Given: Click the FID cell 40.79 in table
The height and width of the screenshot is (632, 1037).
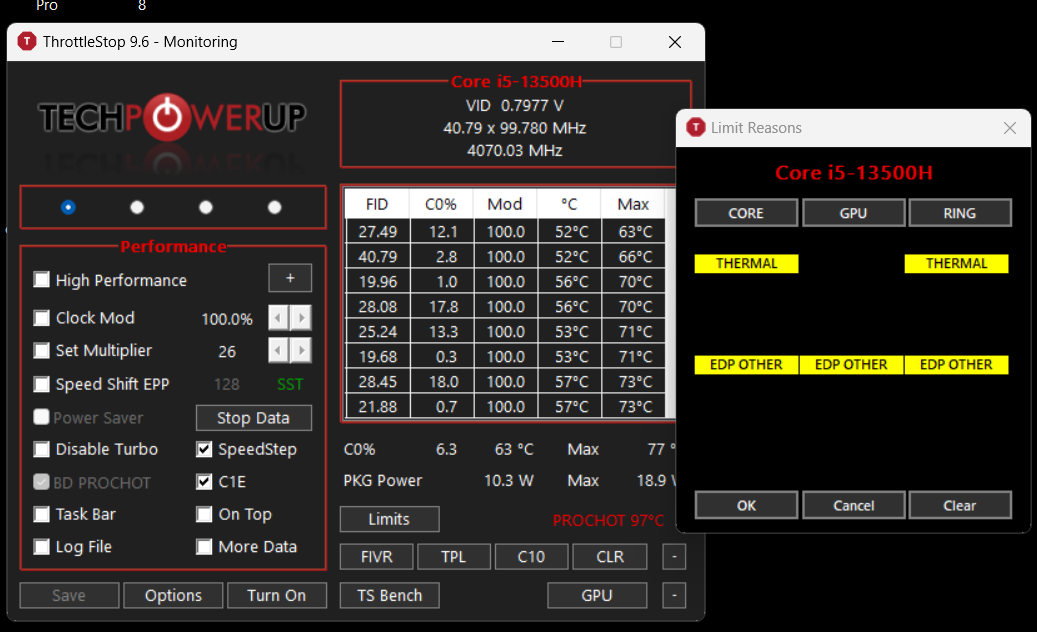Looking at the screenshot, I should [x=378, y=257].
